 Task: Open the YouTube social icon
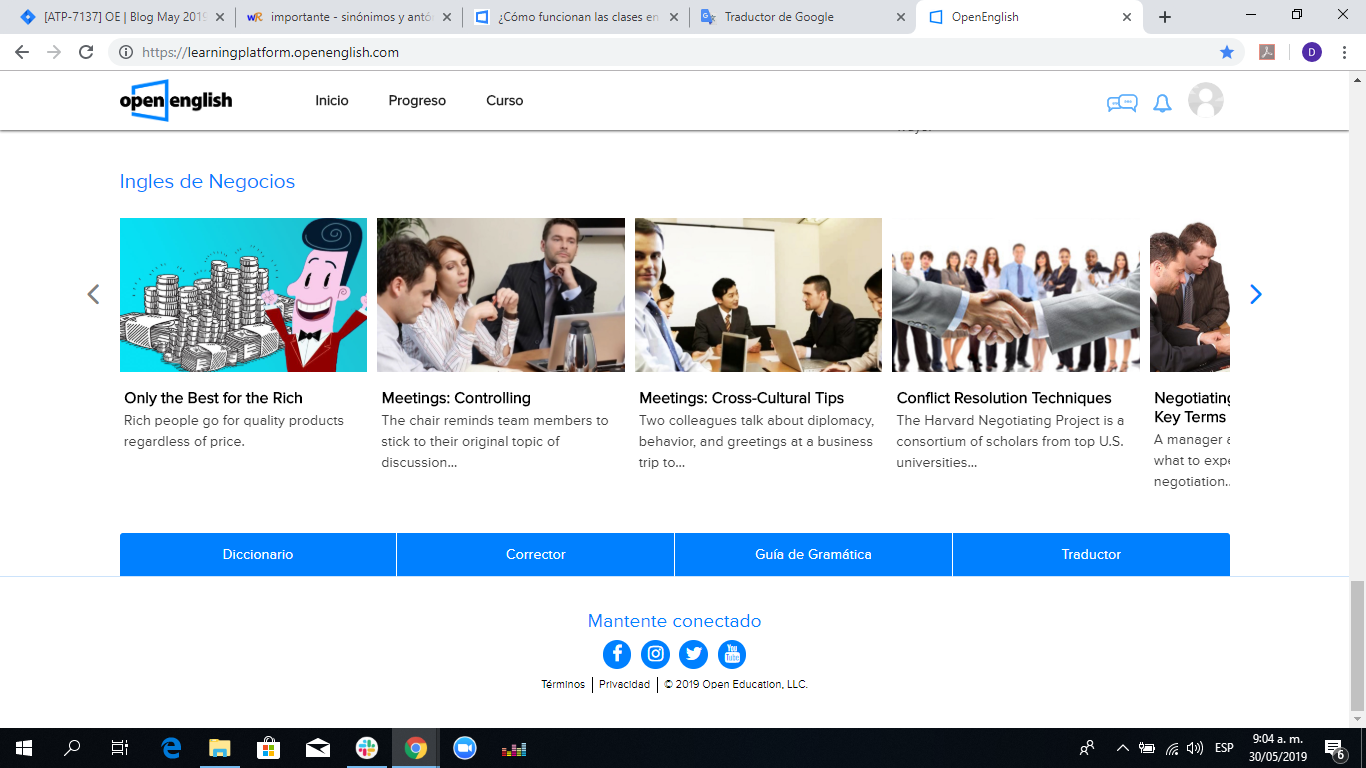click(x=732, y=655)
